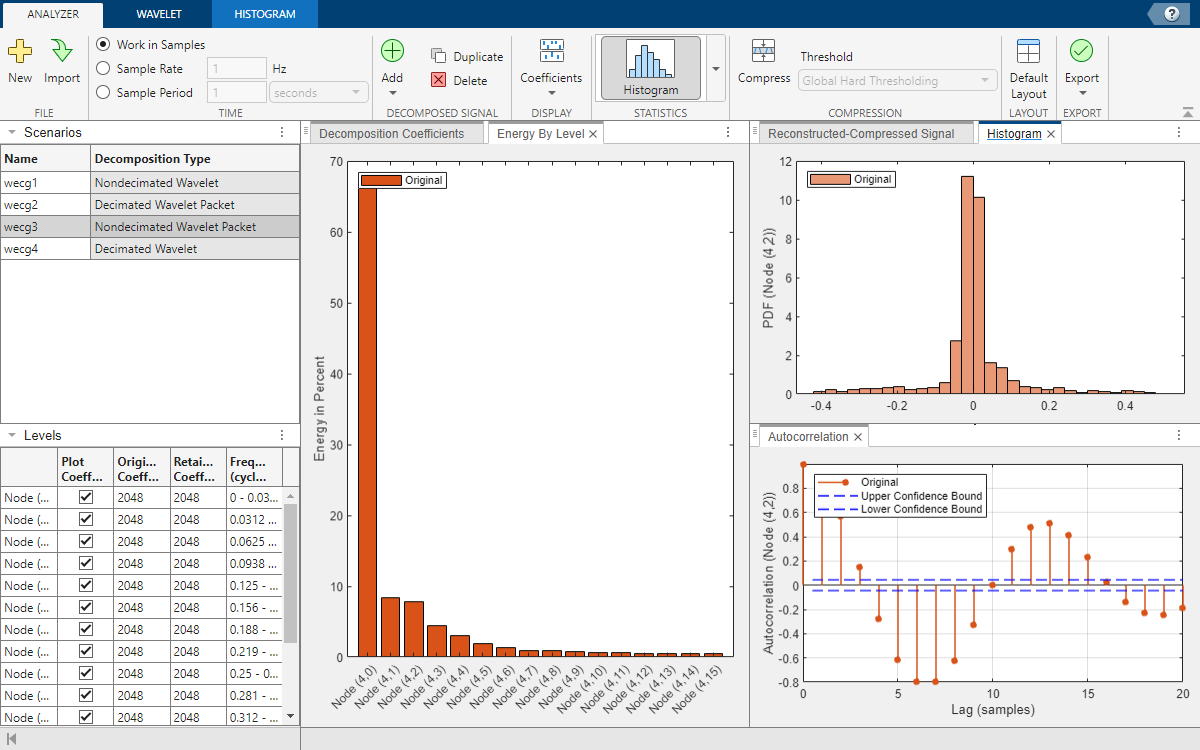The height and width of the screenshot is (750, 1200).
Task: Collapse the Levels panel
Action: [x=11, y=436]
